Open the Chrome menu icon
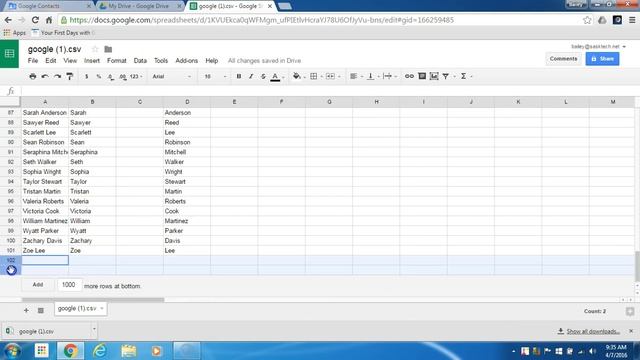640x360 pixels. pyautogui.click(x=632, y=20)
